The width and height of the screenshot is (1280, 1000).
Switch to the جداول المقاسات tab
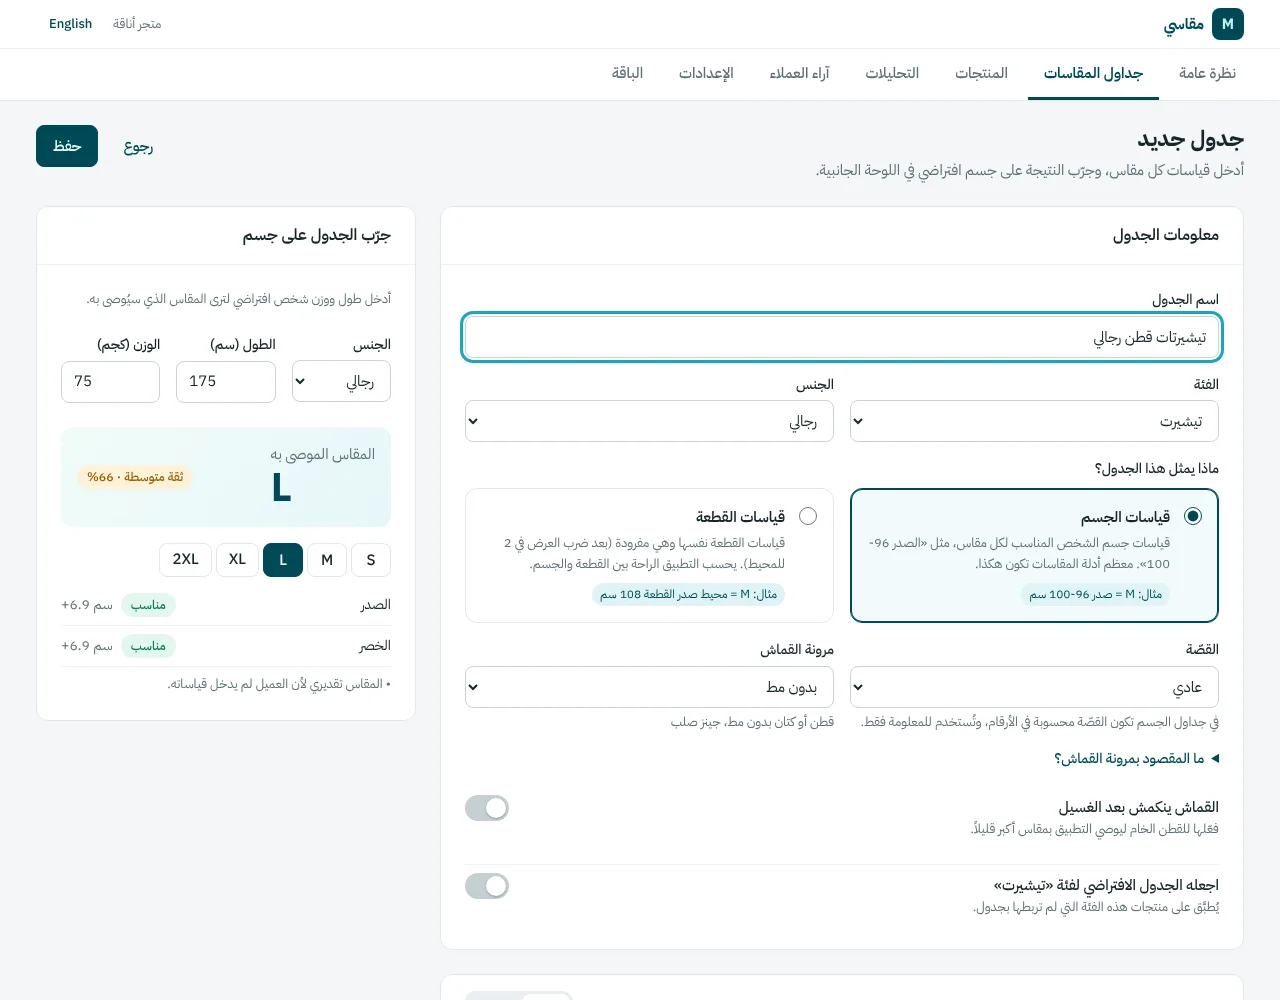tap(1093, 73)
